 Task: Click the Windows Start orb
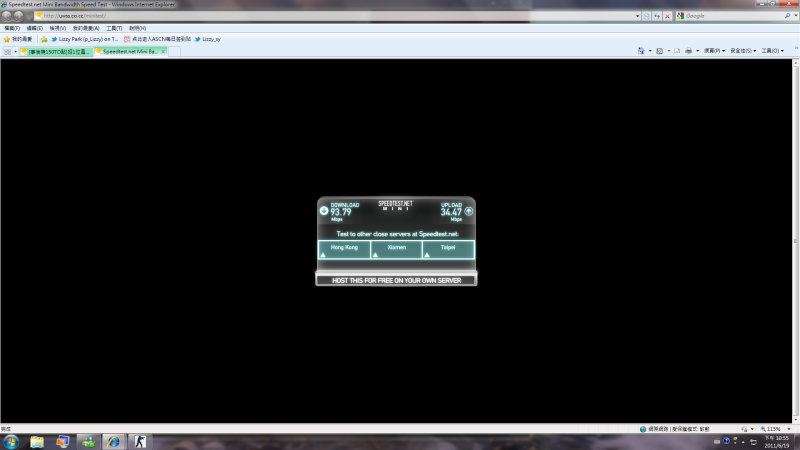pyautogui.click(x=11, y=441)
